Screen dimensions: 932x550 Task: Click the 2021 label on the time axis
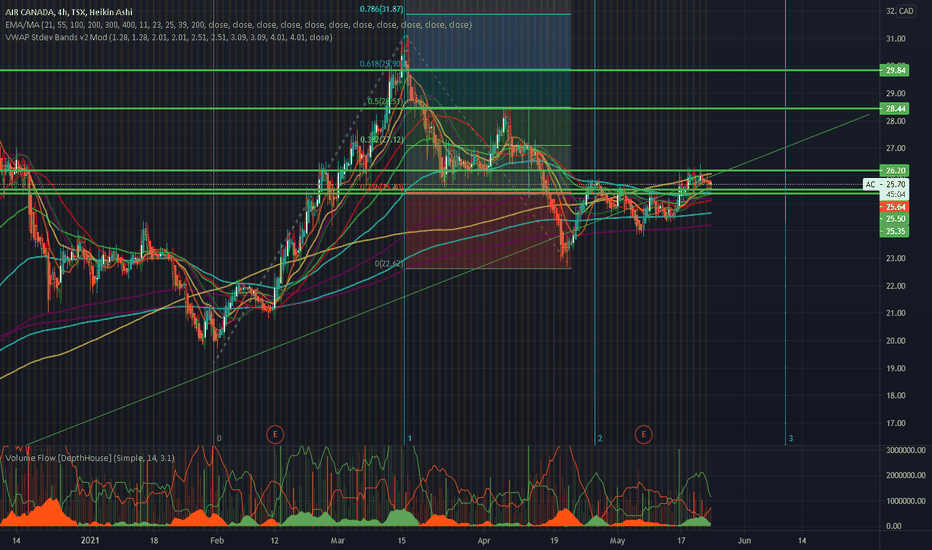click(90, 540)
